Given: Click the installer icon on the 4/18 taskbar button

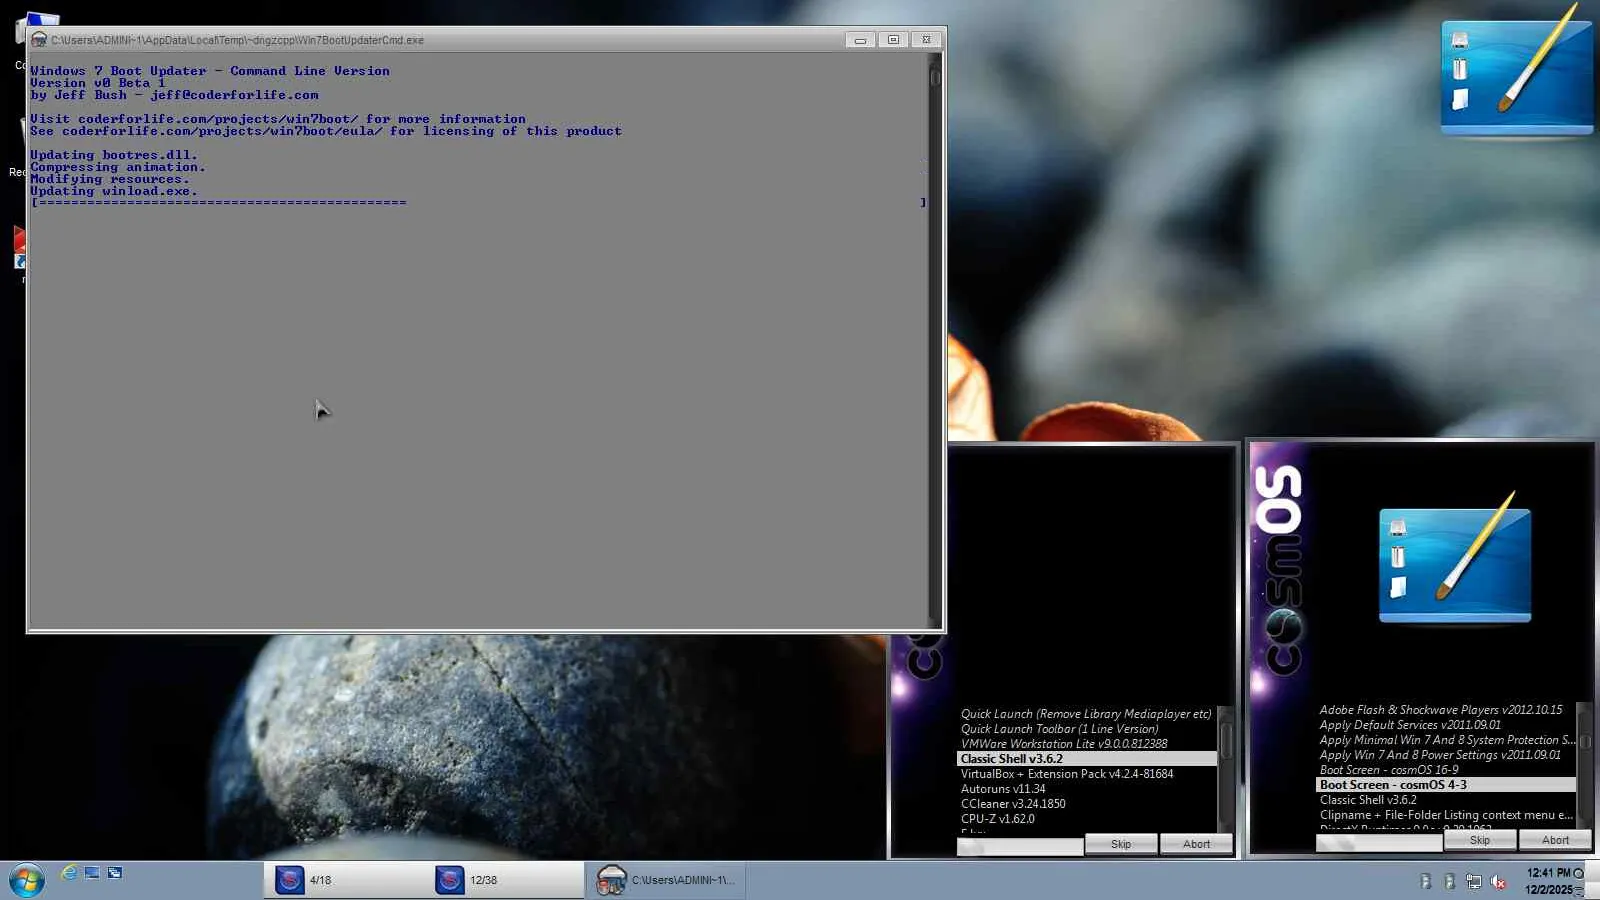Looking at the screenshot, I should 290,880.
